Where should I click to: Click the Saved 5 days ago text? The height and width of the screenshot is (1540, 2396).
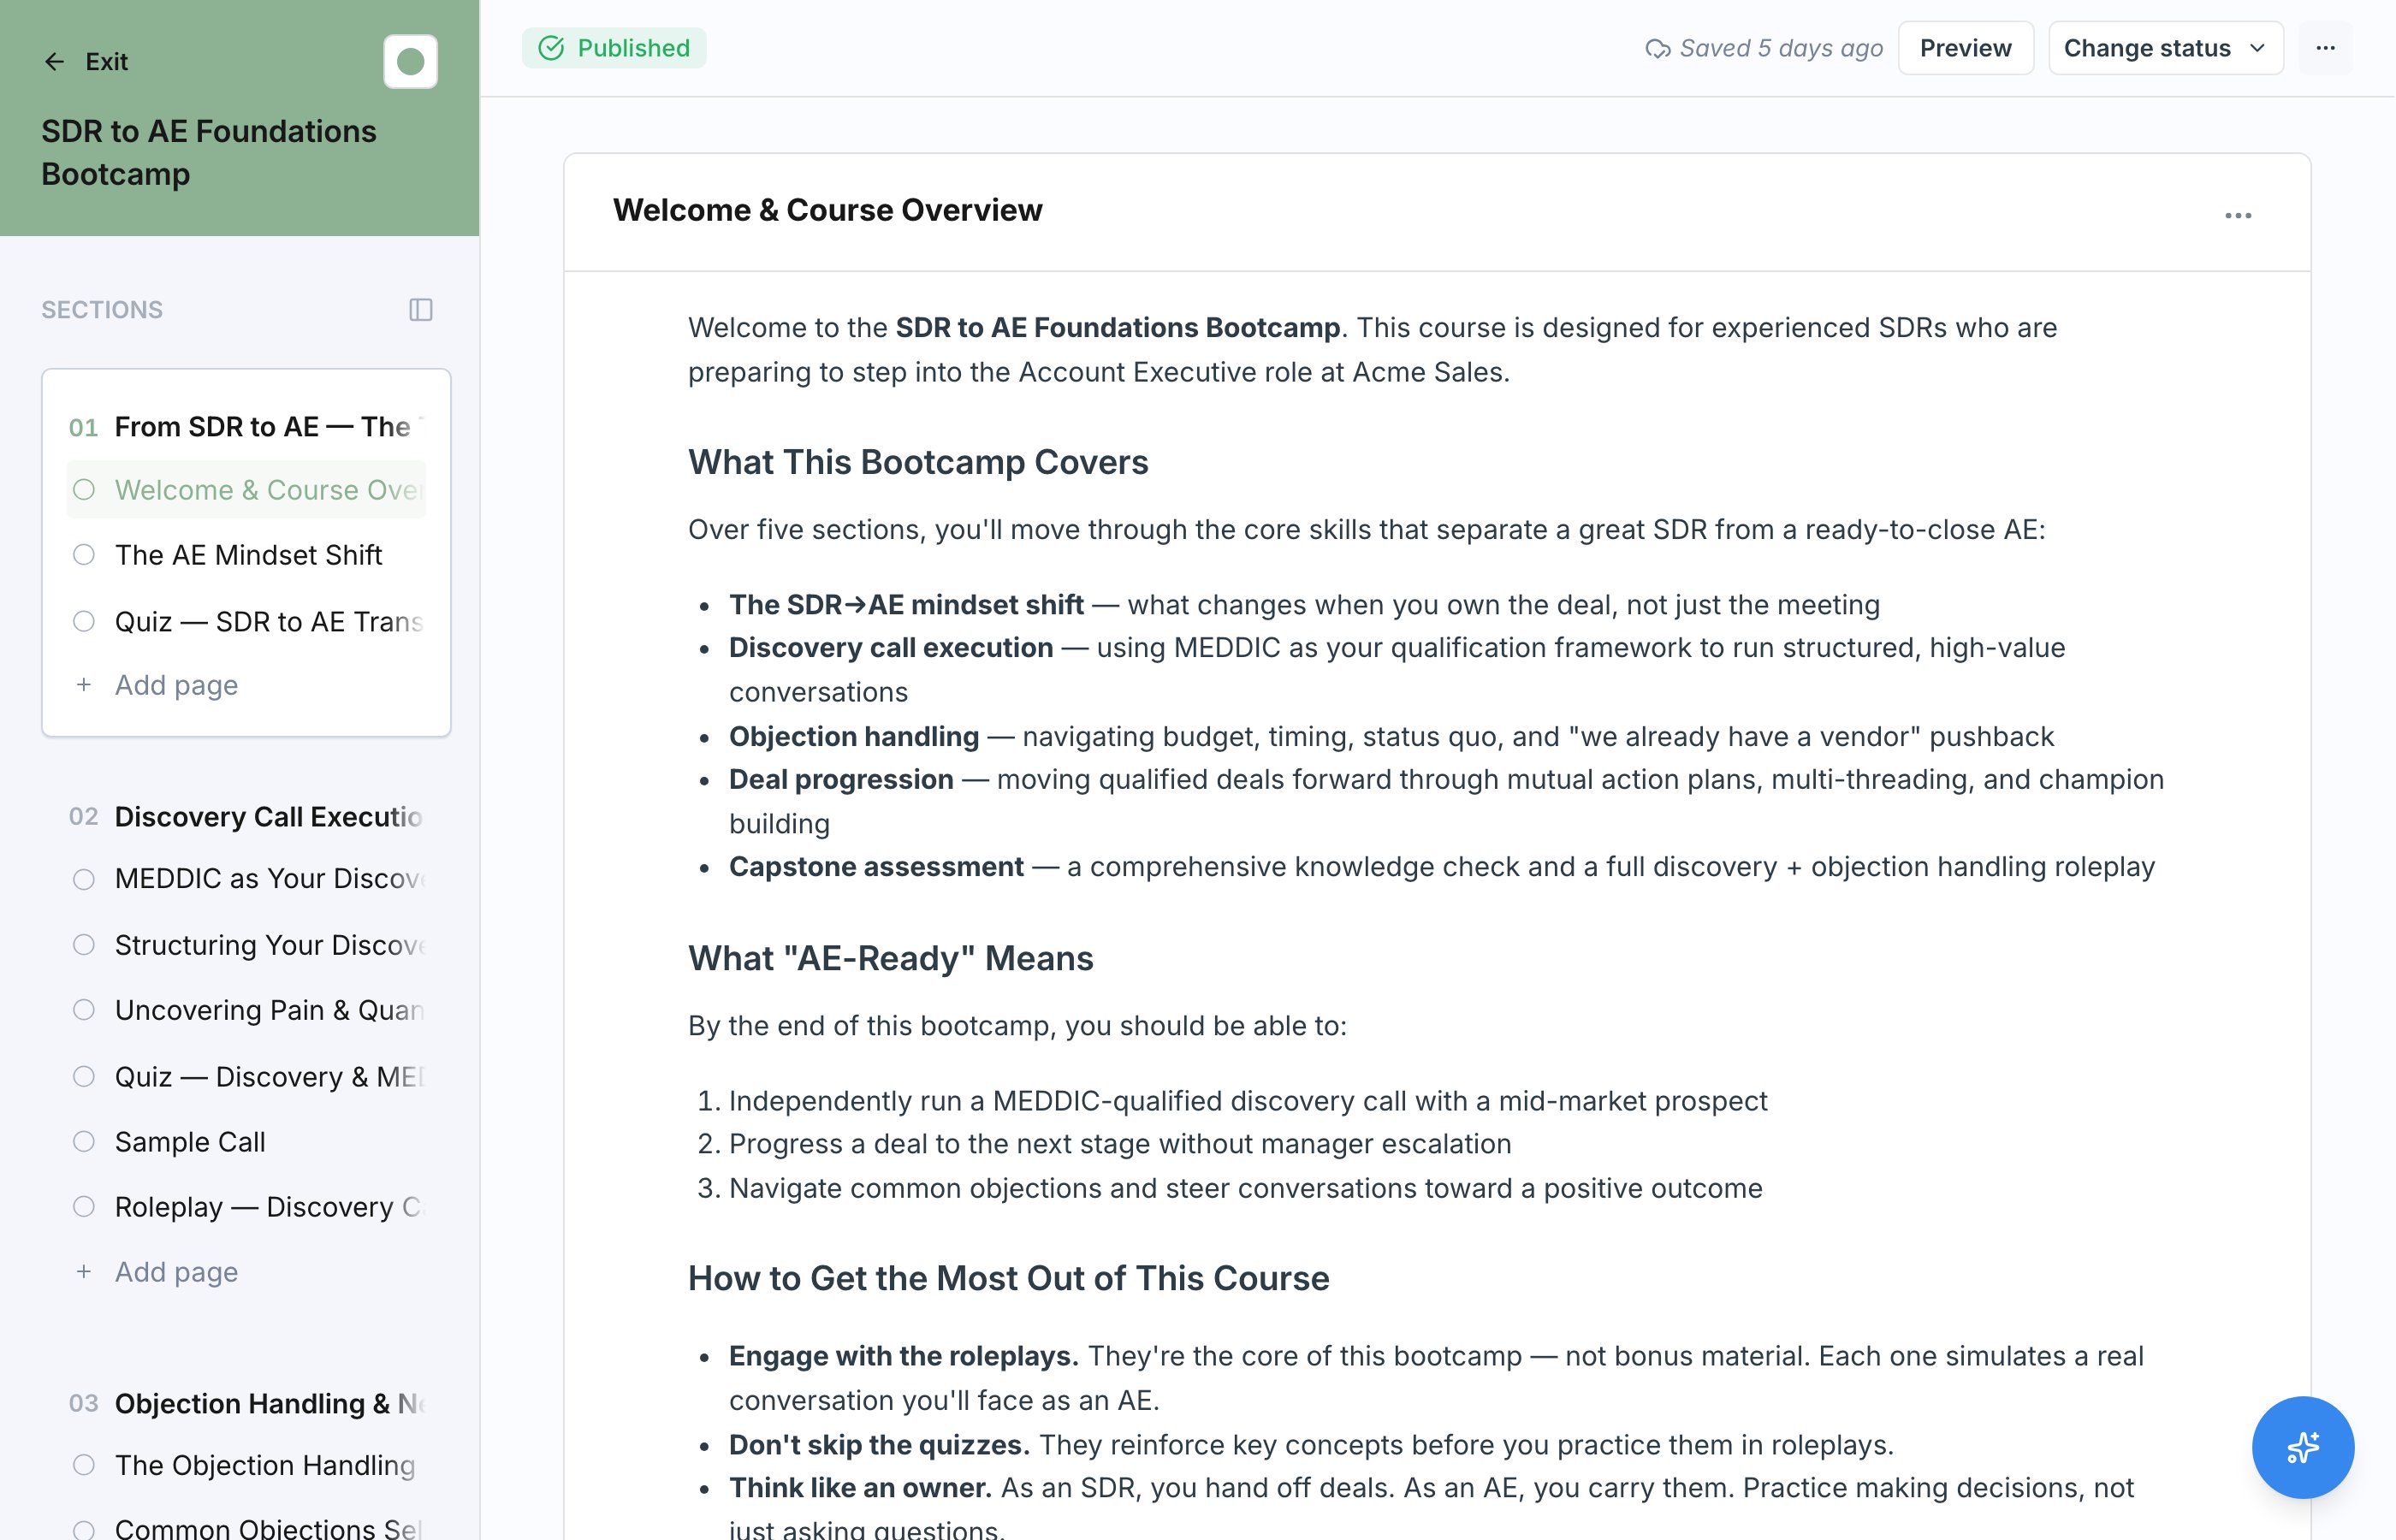click(x=1781, y=48)
